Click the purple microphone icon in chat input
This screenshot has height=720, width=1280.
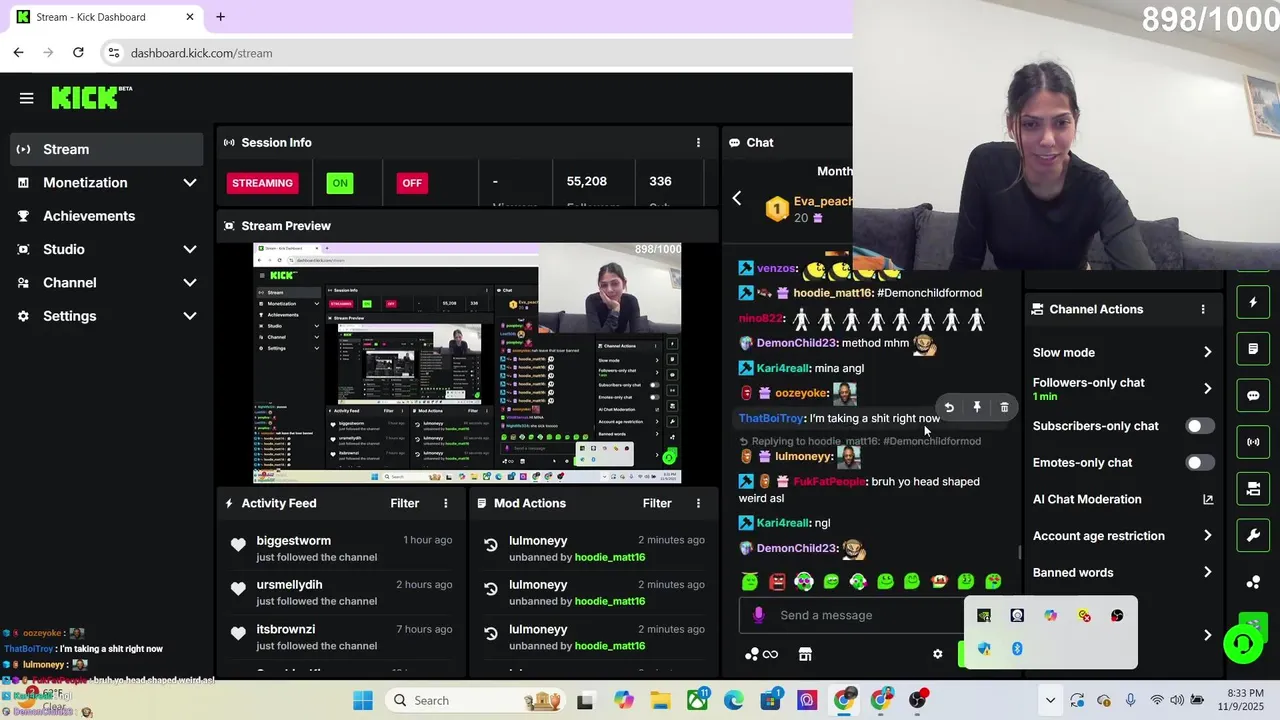tap(758, 615)
